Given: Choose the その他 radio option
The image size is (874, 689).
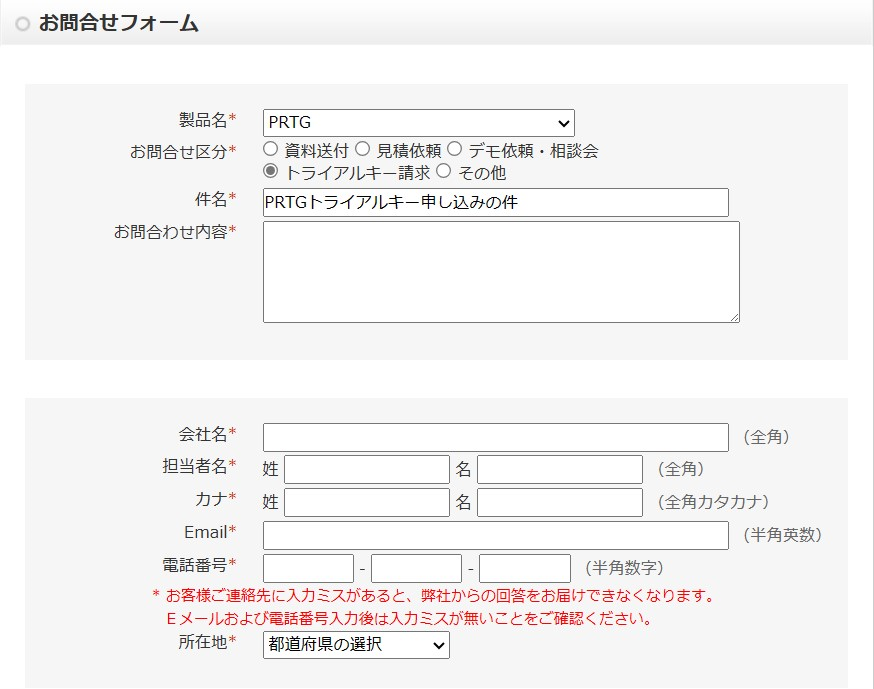Looking at the screenshot, I should point(444,171).
